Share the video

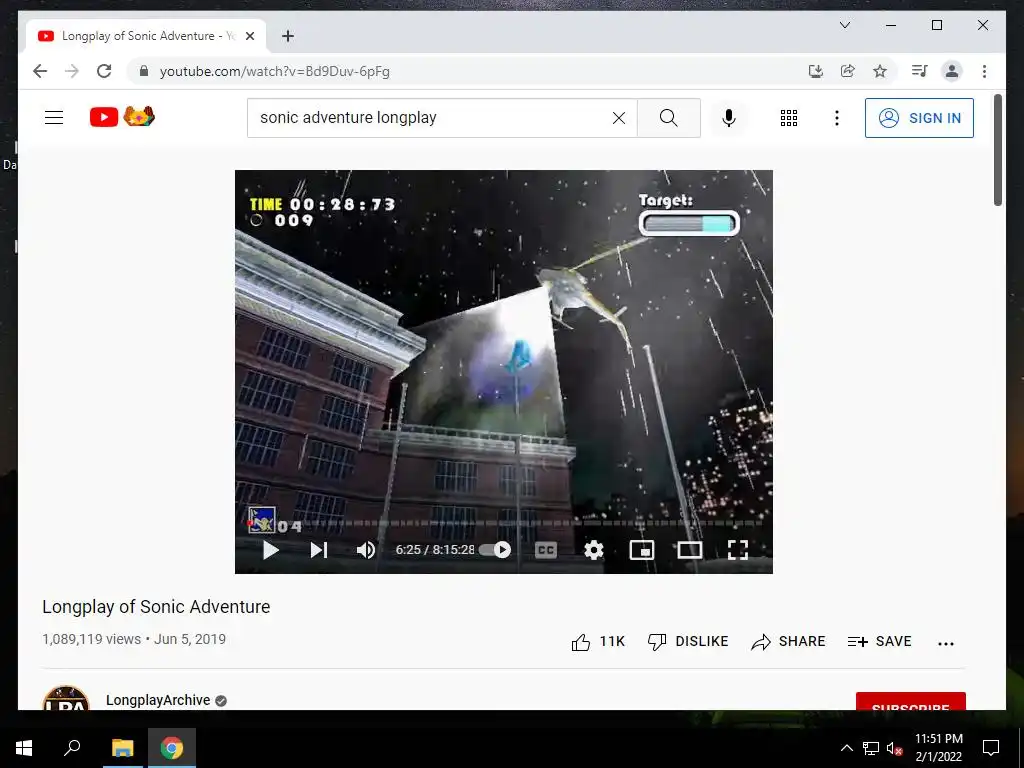click(788, 642)
